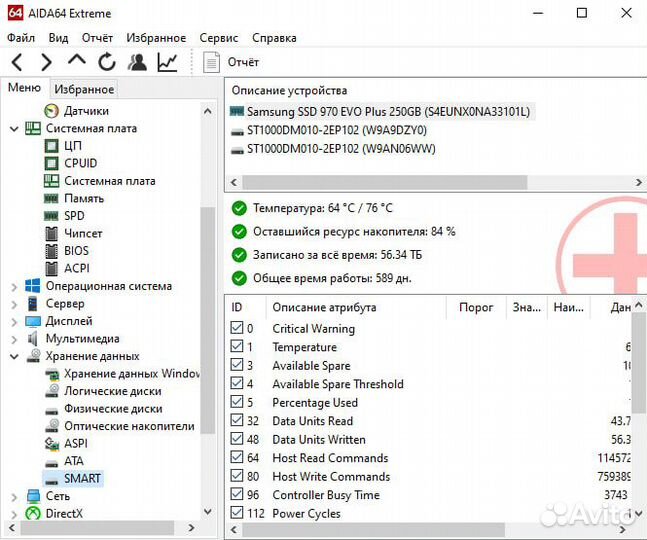The height and width of the screenshot is (540, 647).
Task: Select the Датчики sensor icon in tree
Action: point(51,111)
